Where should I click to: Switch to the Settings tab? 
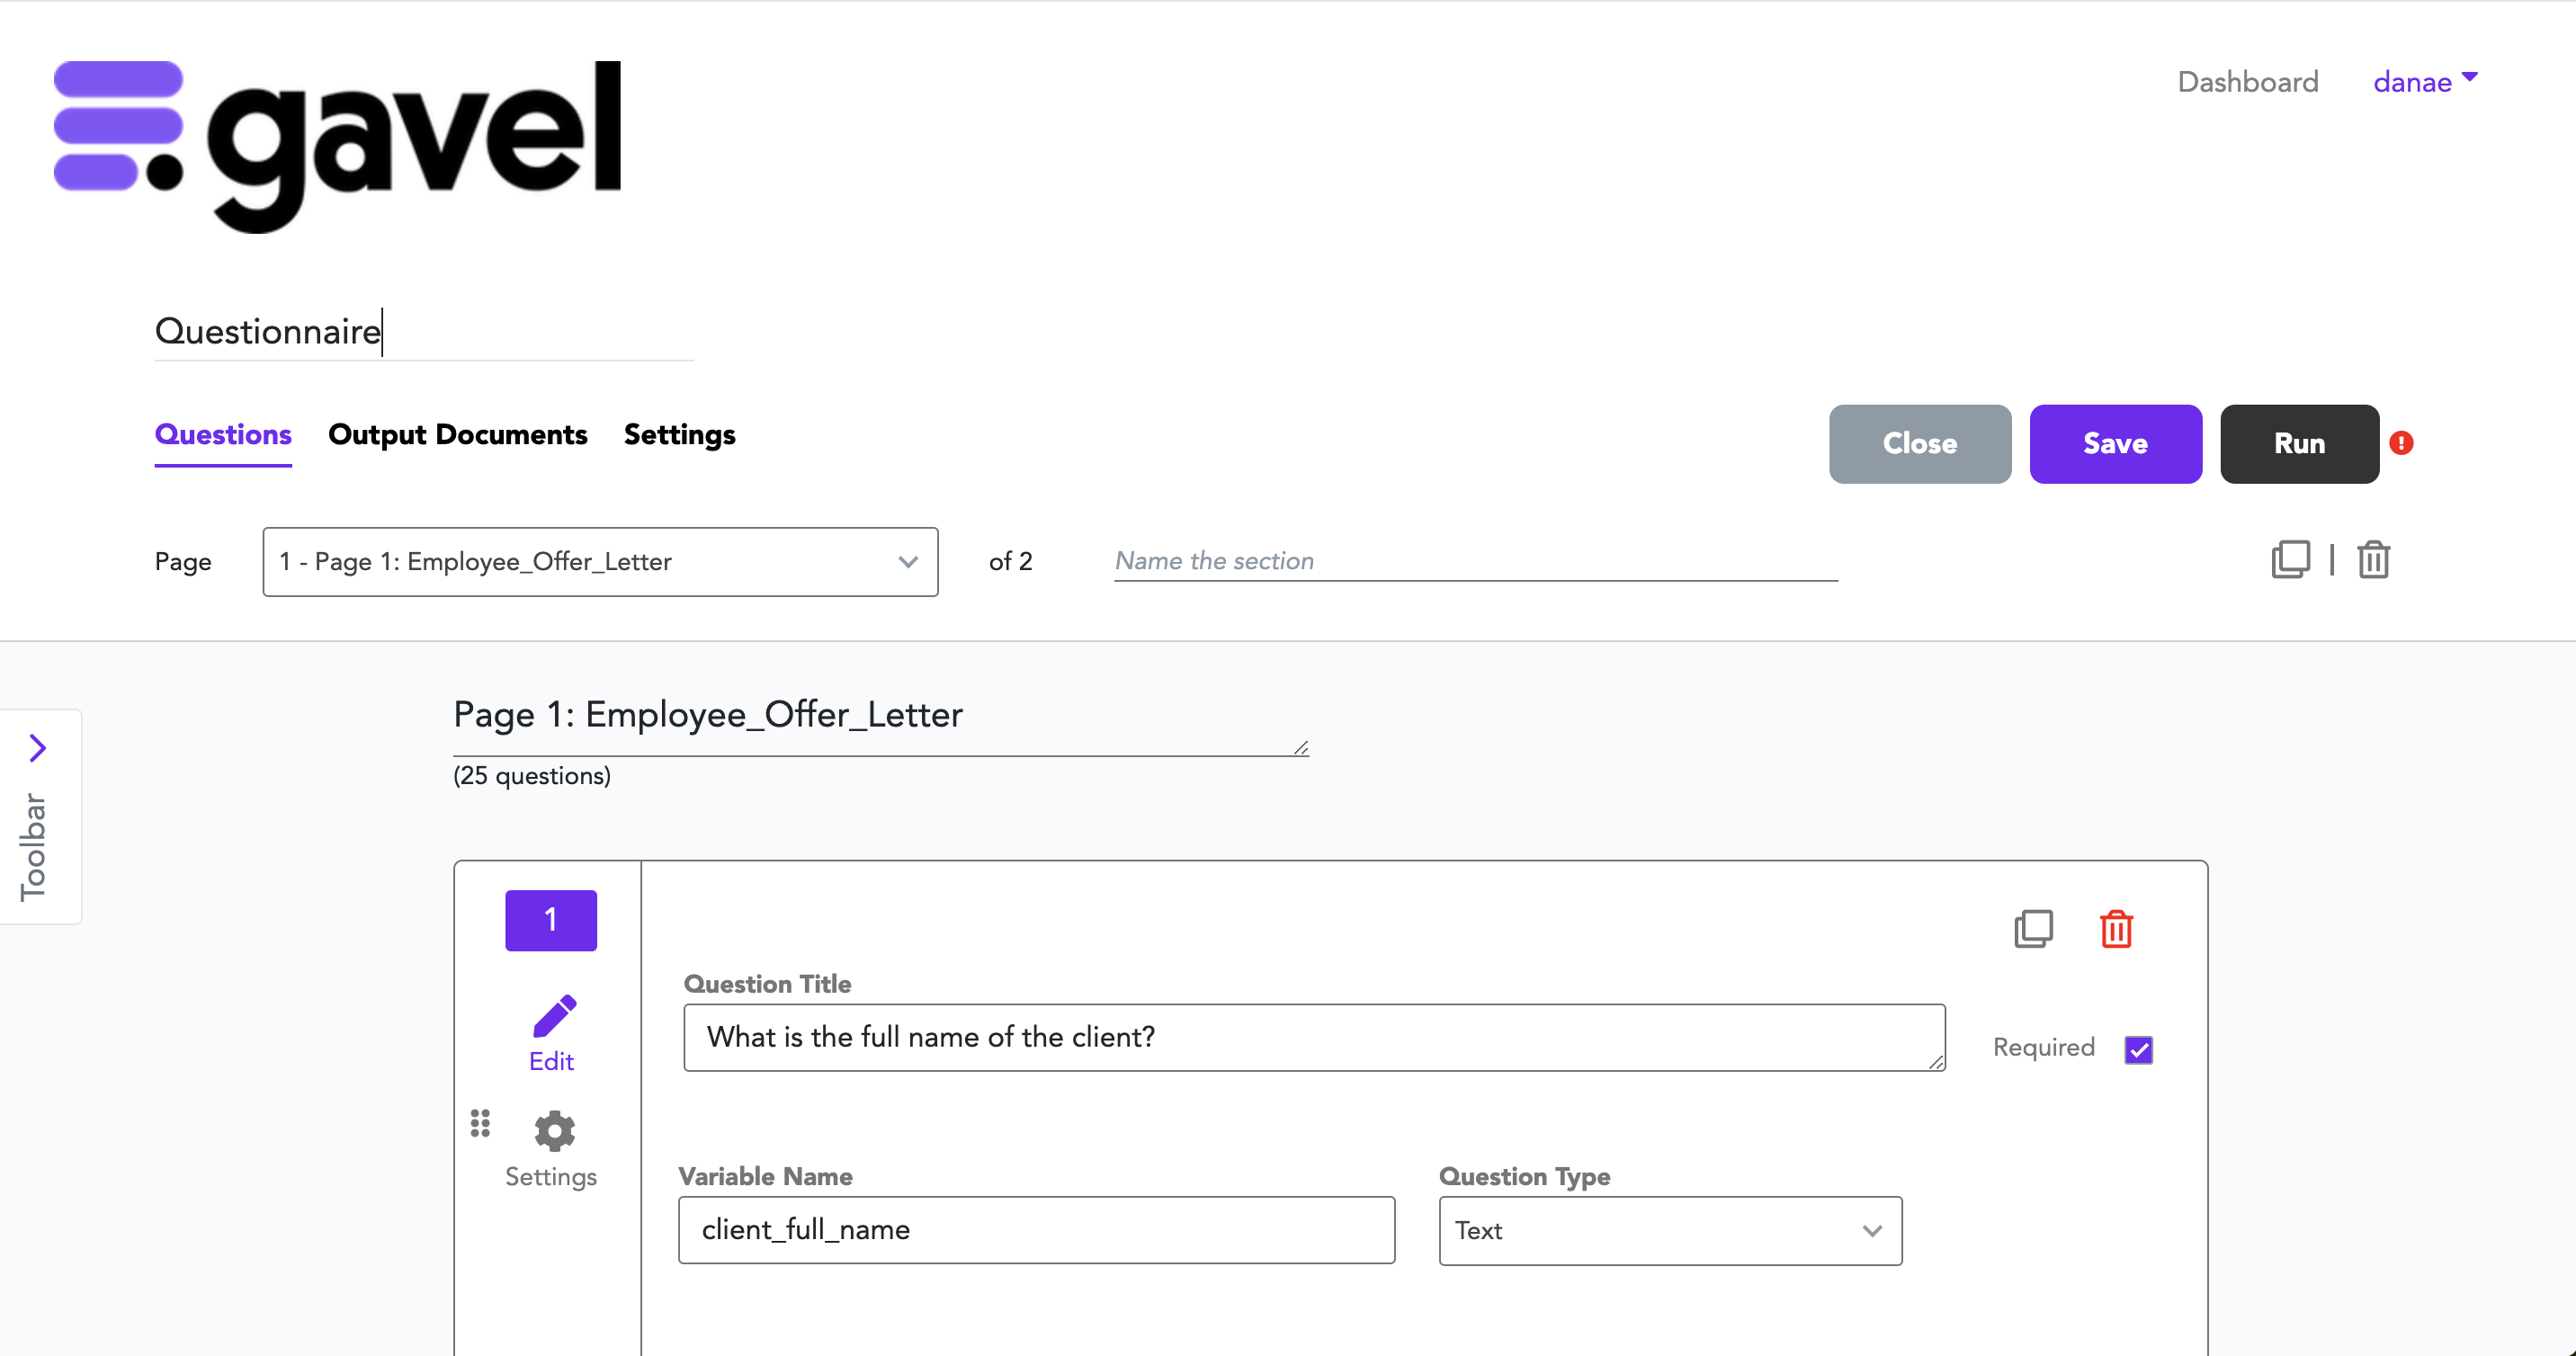tap(679, 435)
